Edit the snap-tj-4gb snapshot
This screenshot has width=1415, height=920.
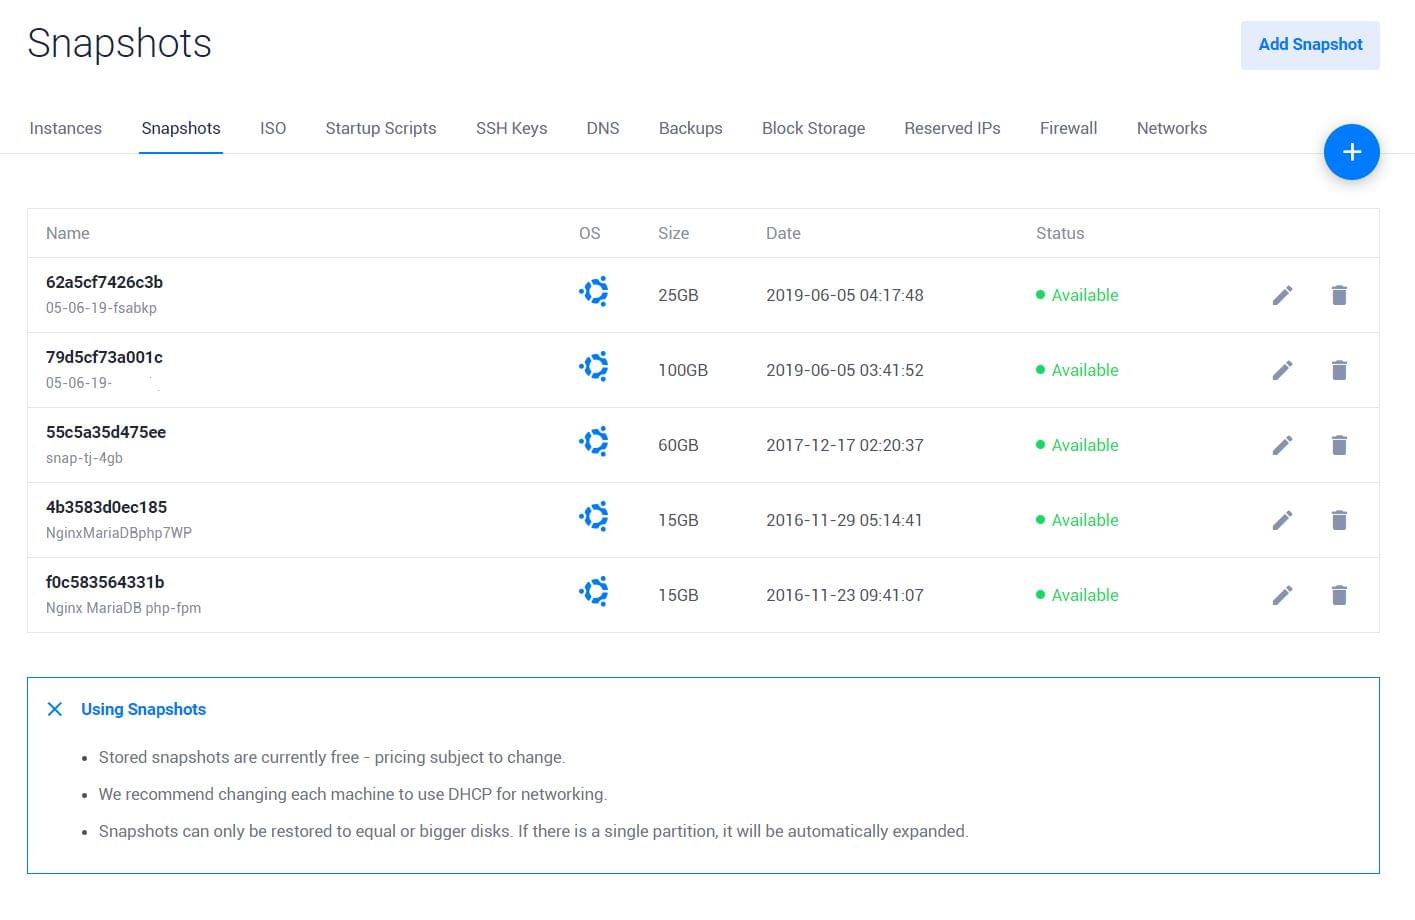coord(1282,445)
